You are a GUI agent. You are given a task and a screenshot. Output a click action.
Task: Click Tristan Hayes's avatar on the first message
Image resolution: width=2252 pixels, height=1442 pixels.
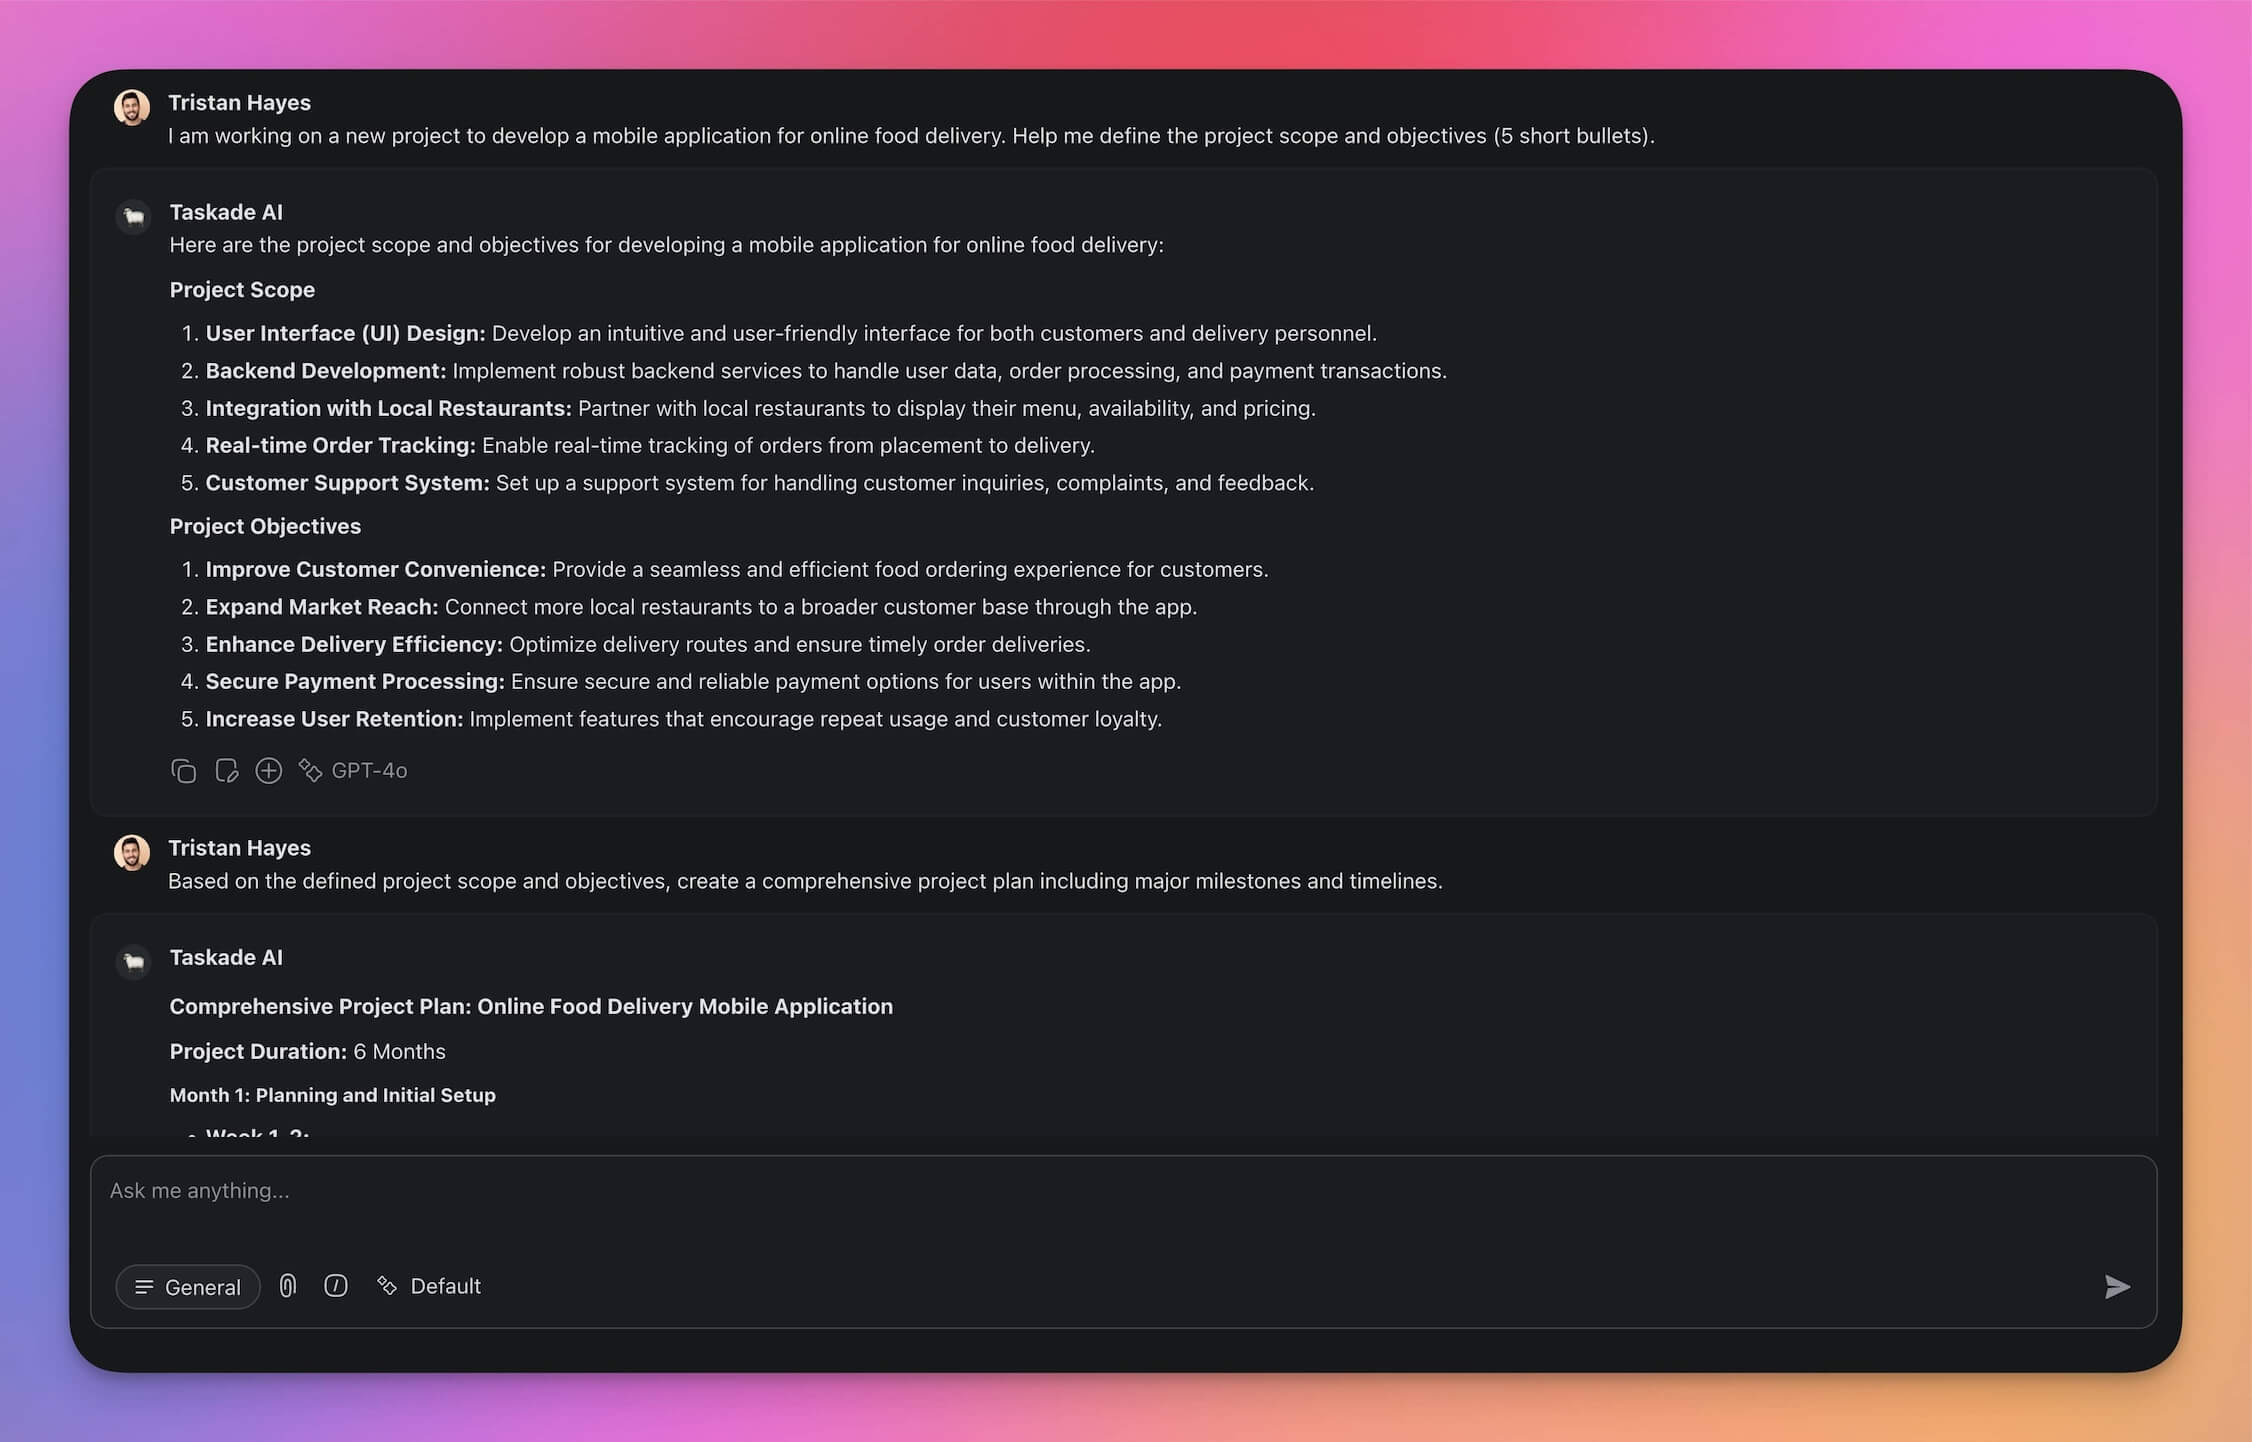click(x=132, y=107)
